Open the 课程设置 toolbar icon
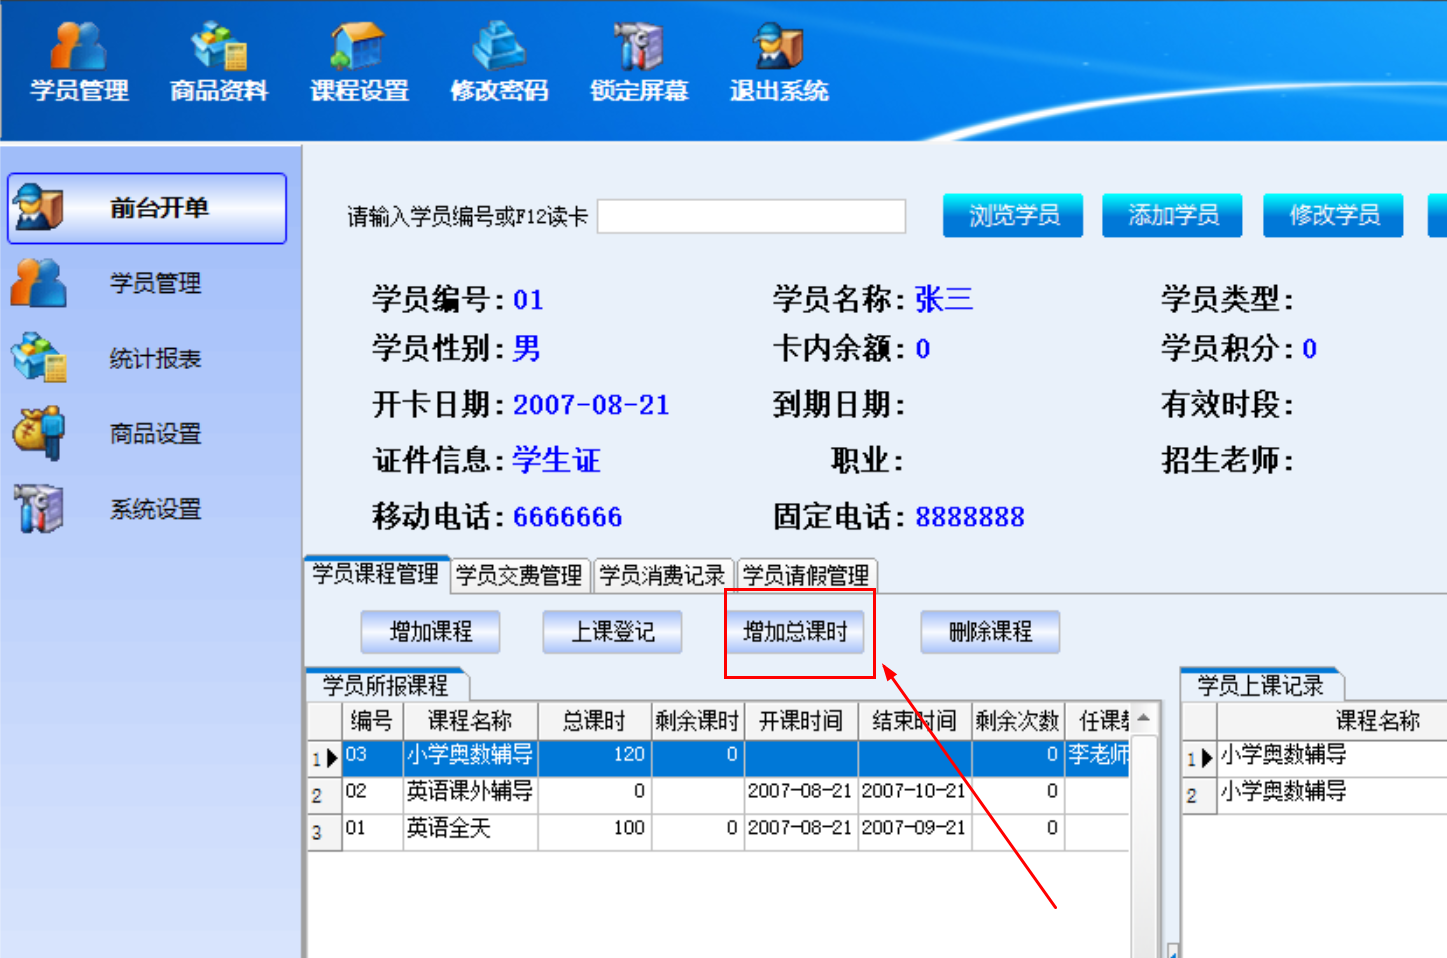This screenshot has width=1447, height=958. point(359,62)
